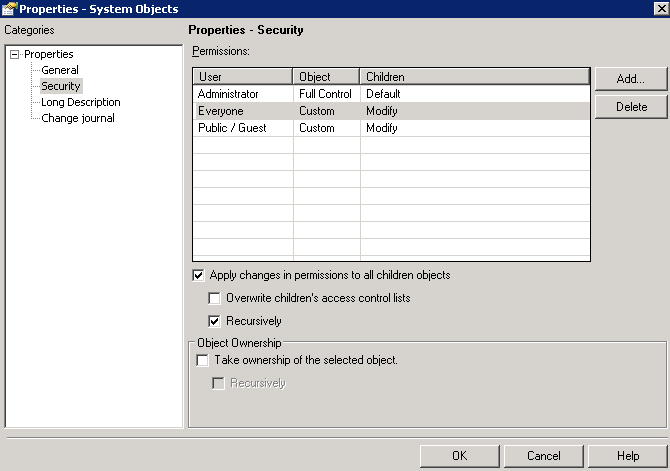Open Help for this dialog
Screen dimensions: 670x471
[x=627, y=456]
